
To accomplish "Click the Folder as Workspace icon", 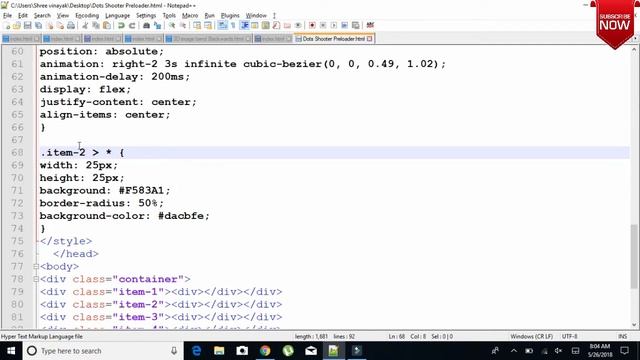I will (x=287, y=26).
